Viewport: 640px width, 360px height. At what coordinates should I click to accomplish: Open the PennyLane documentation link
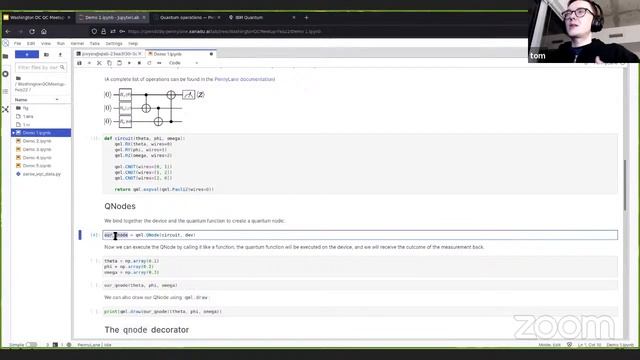coord(244,79)
